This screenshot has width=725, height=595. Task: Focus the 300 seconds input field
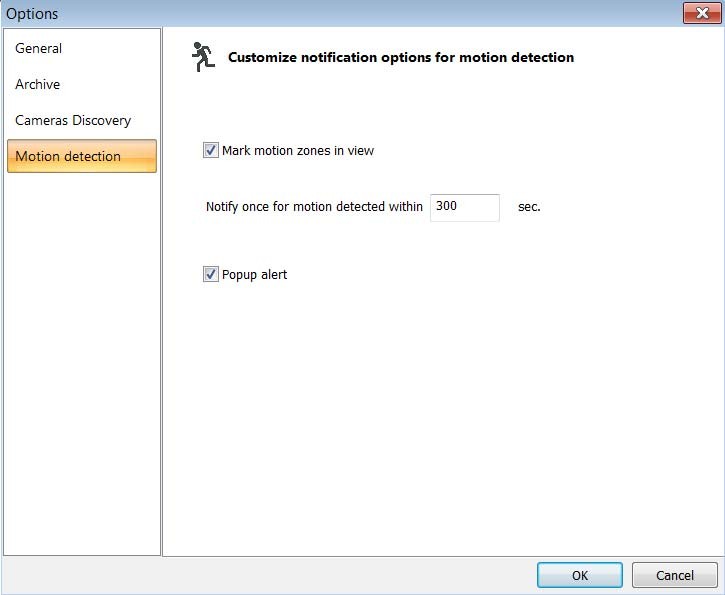[464, 207]
